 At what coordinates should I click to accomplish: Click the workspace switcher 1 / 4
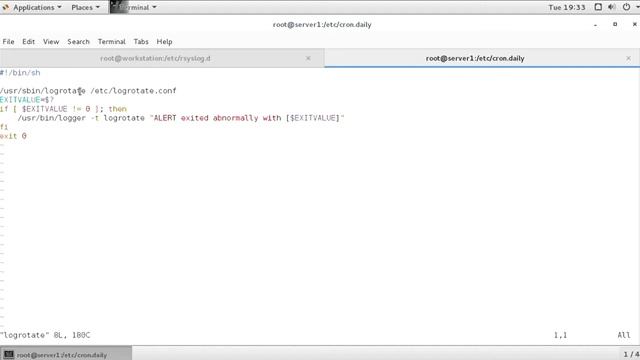631,355
